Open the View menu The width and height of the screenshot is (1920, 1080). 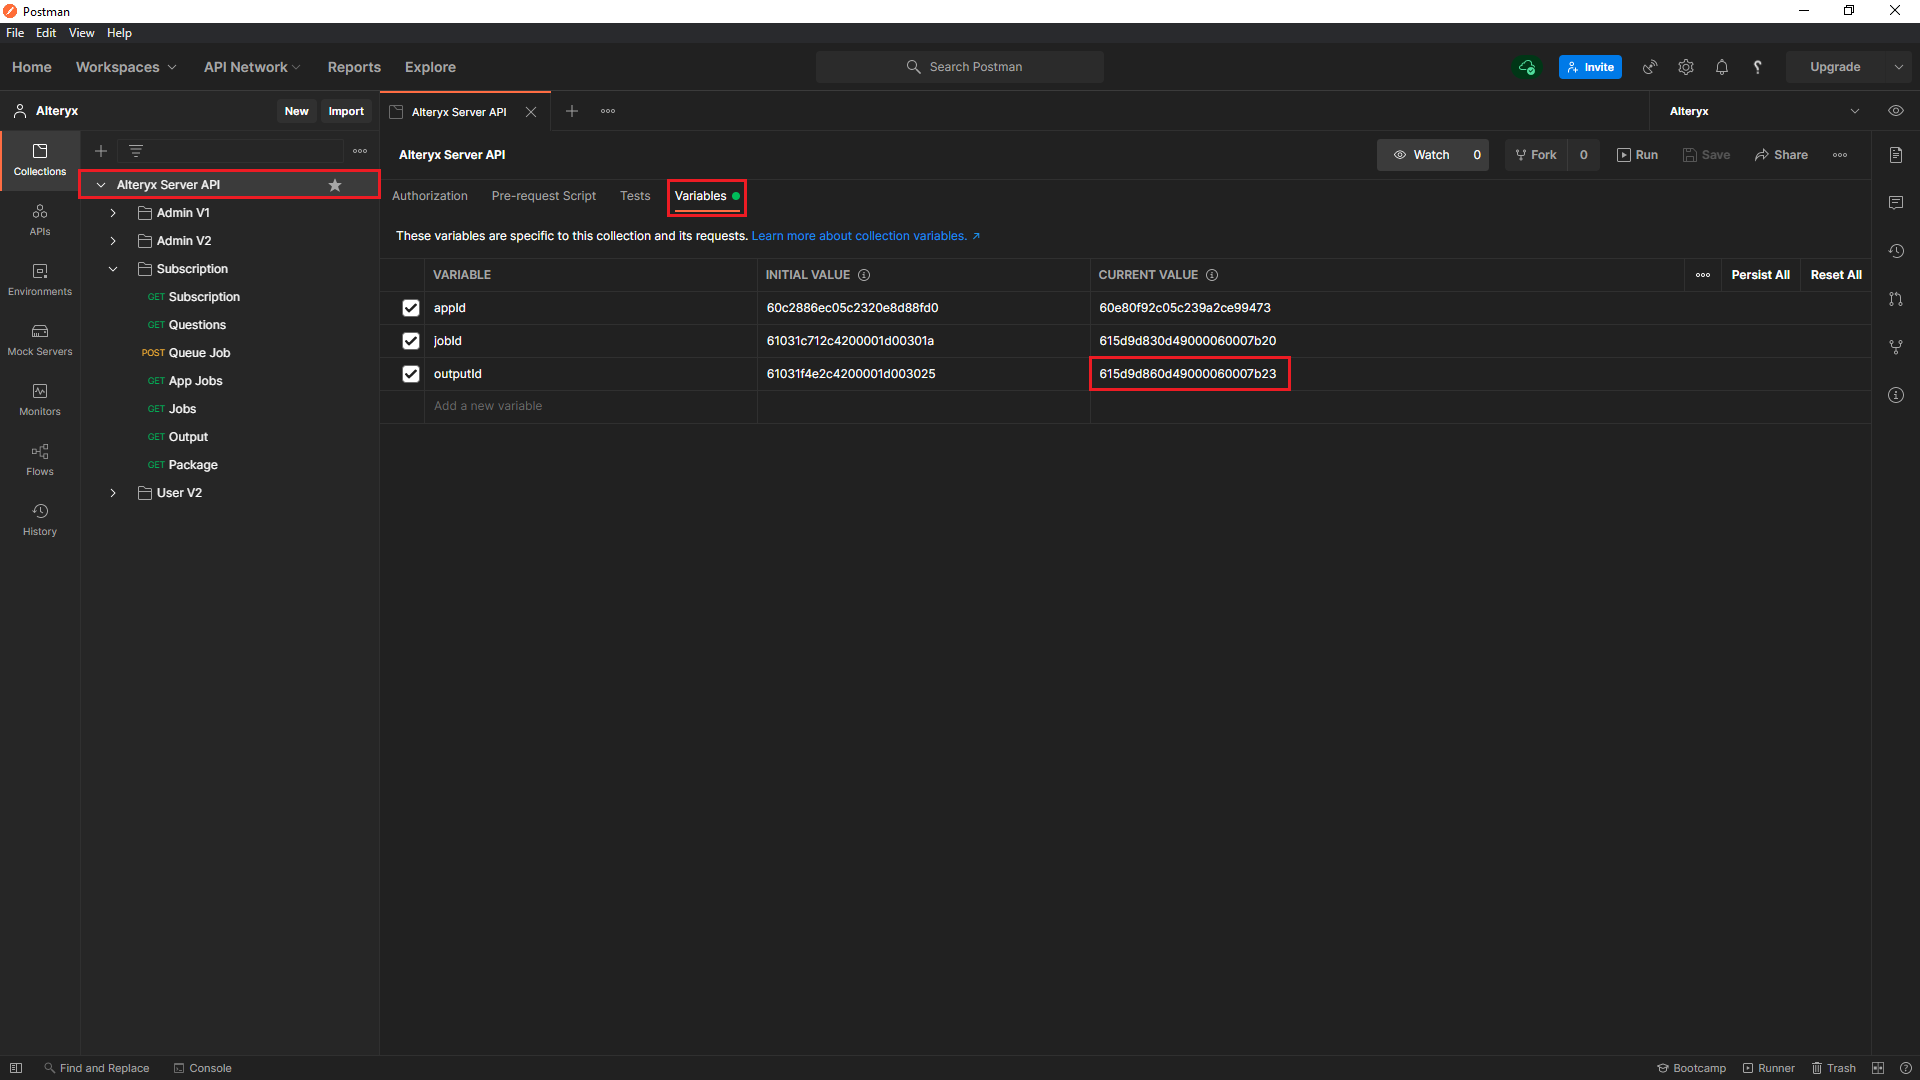click(81, 32)
